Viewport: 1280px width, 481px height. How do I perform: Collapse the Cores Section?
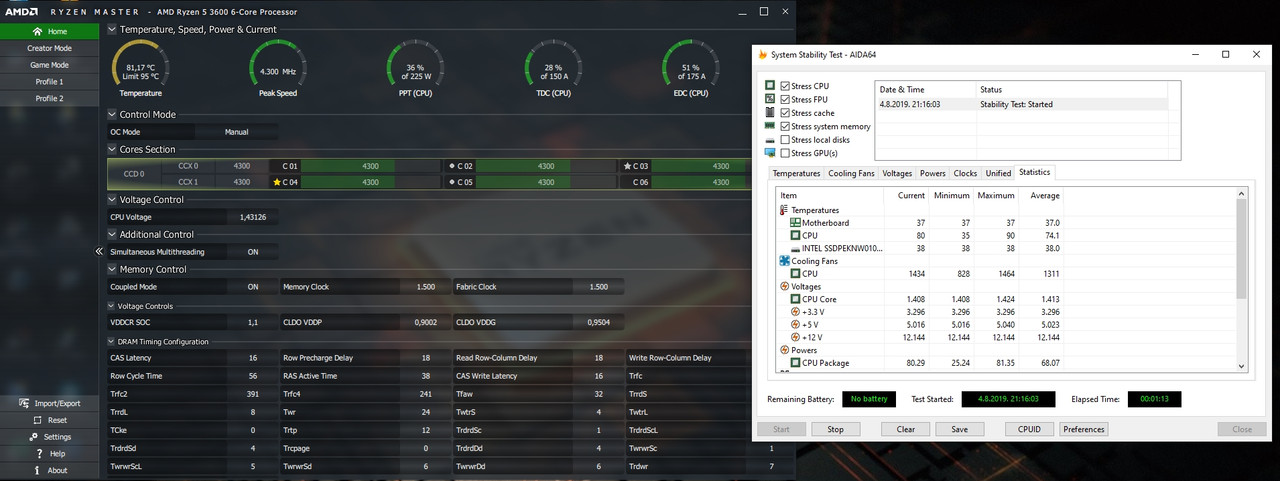(112, 149)
